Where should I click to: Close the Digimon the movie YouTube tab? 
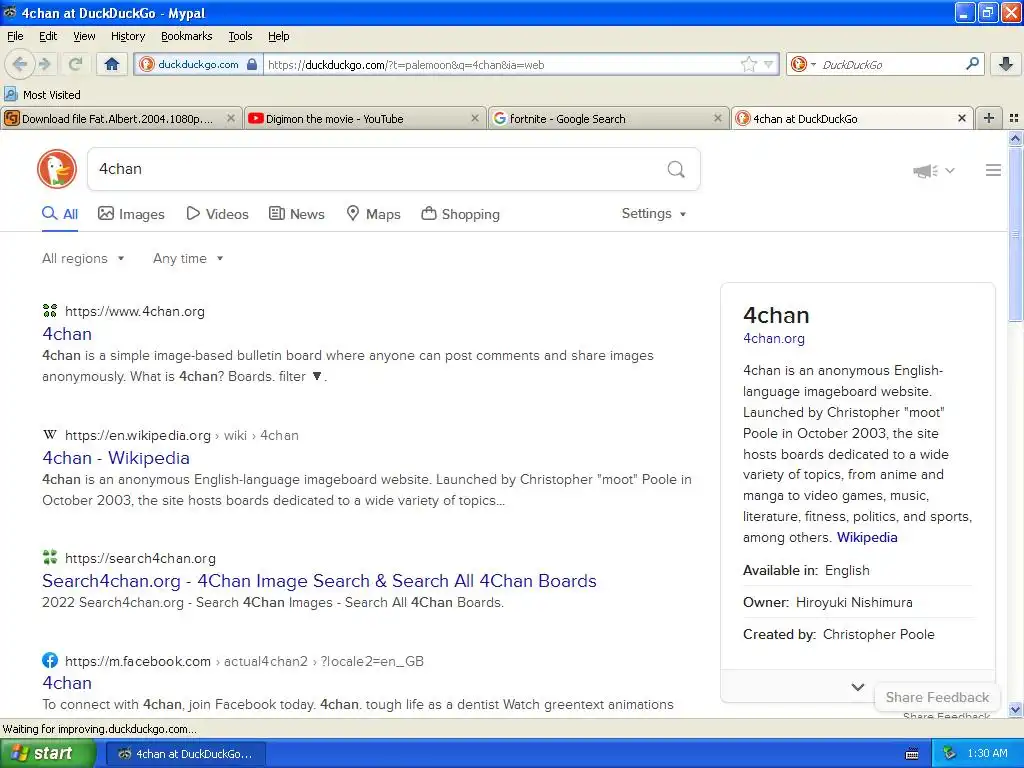click(475, 118)
